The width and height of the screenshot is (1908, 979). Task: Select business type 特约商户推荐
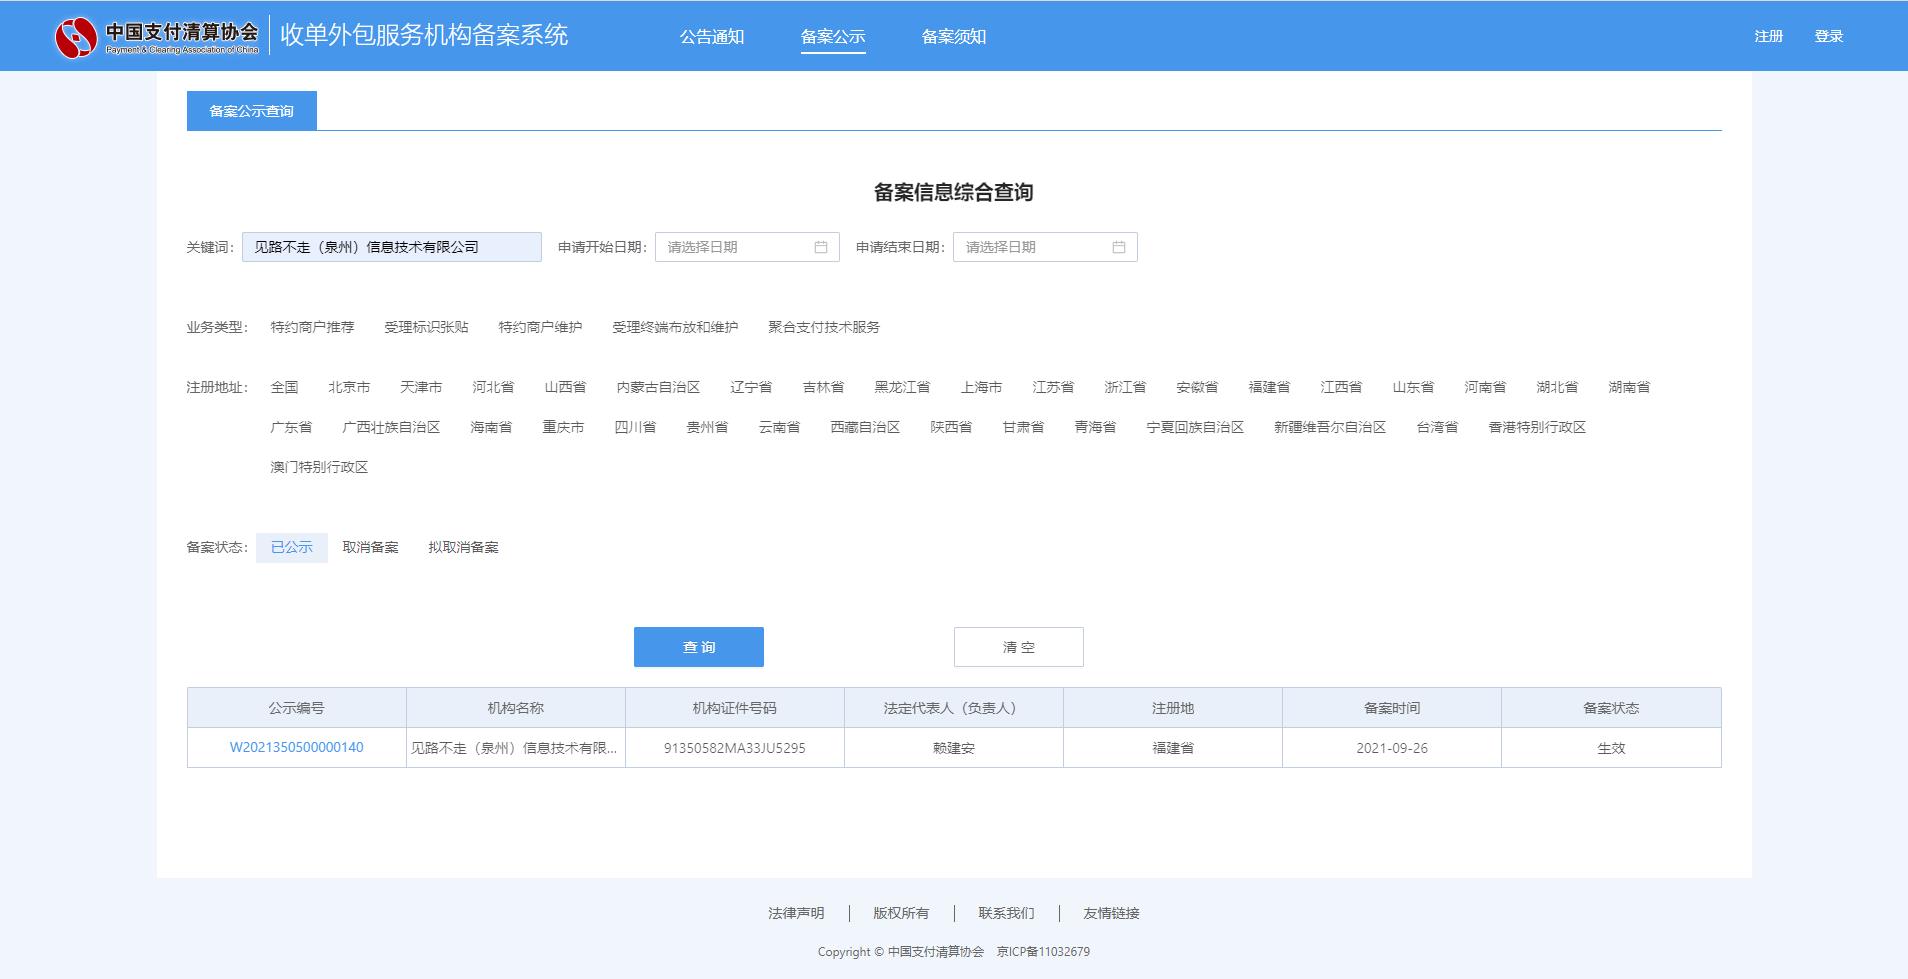[x=312, y=327]
